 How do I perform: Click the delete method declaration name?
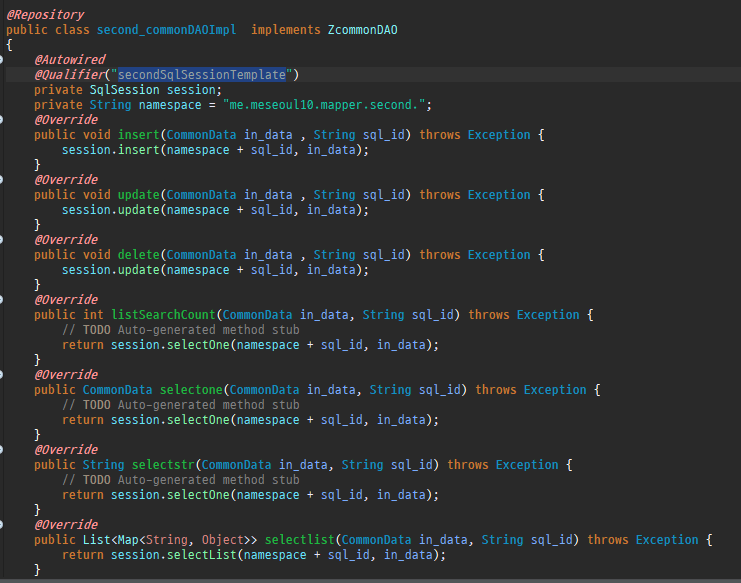pos(138,255)
